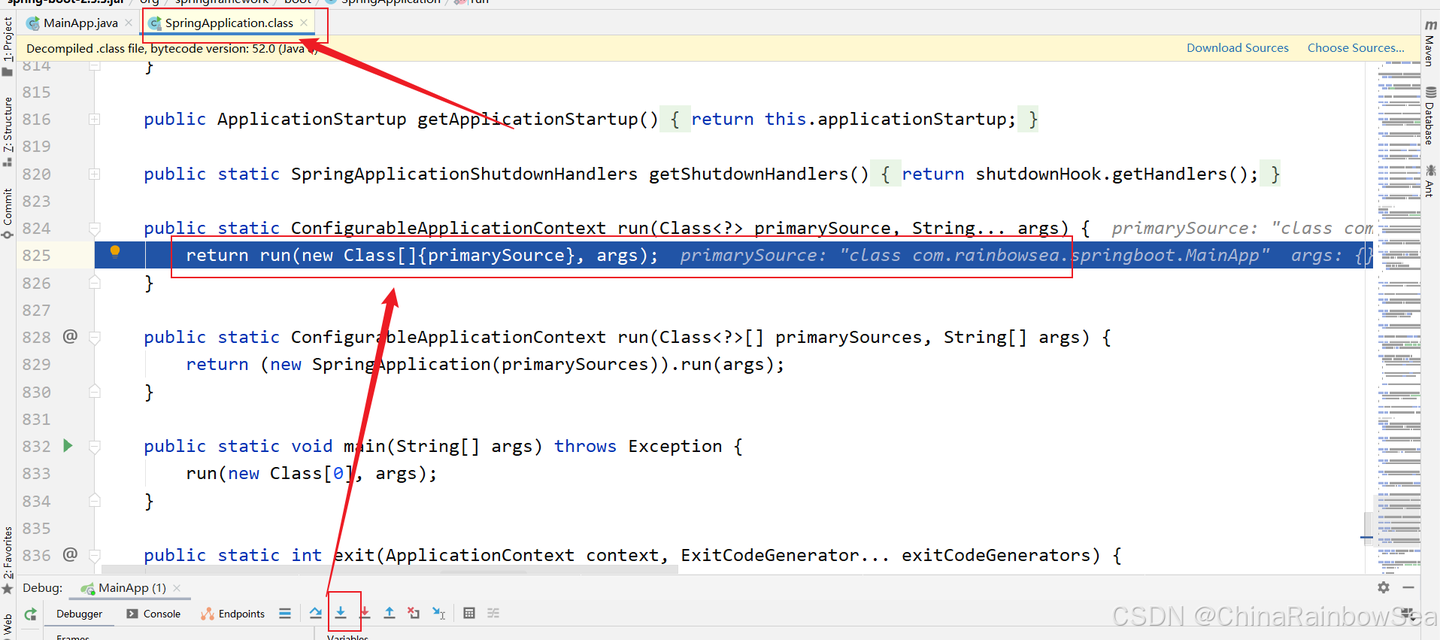Viewport: 1440px width, 640px height.
Task: Click the line number 833 in the gutter
Action: 36,473
